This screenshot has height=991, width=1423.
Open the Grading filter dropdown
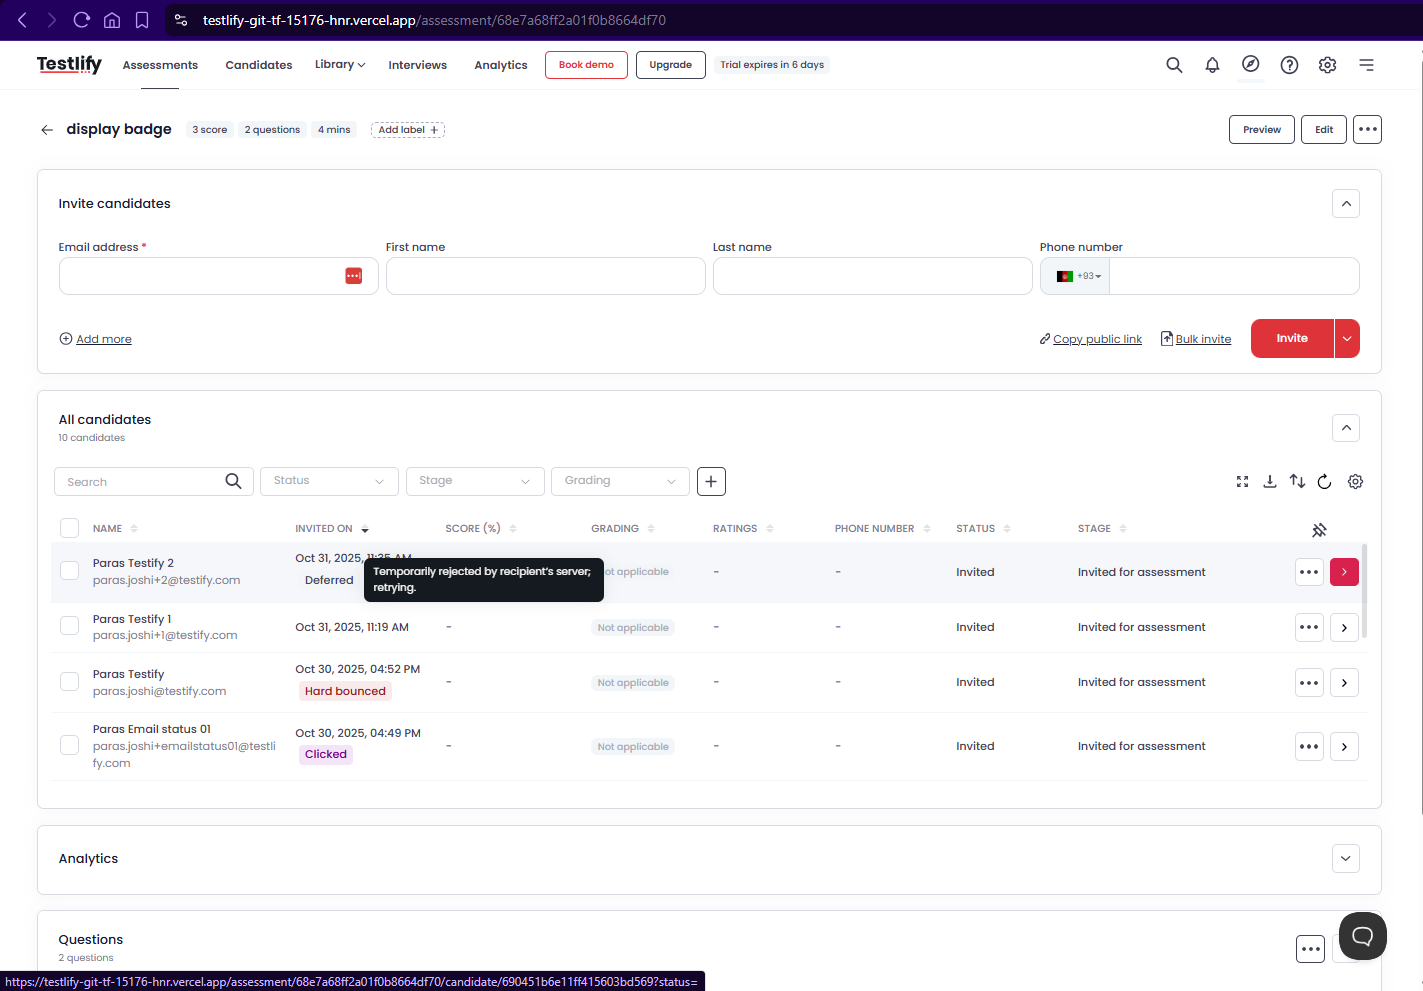click(620, 481)
